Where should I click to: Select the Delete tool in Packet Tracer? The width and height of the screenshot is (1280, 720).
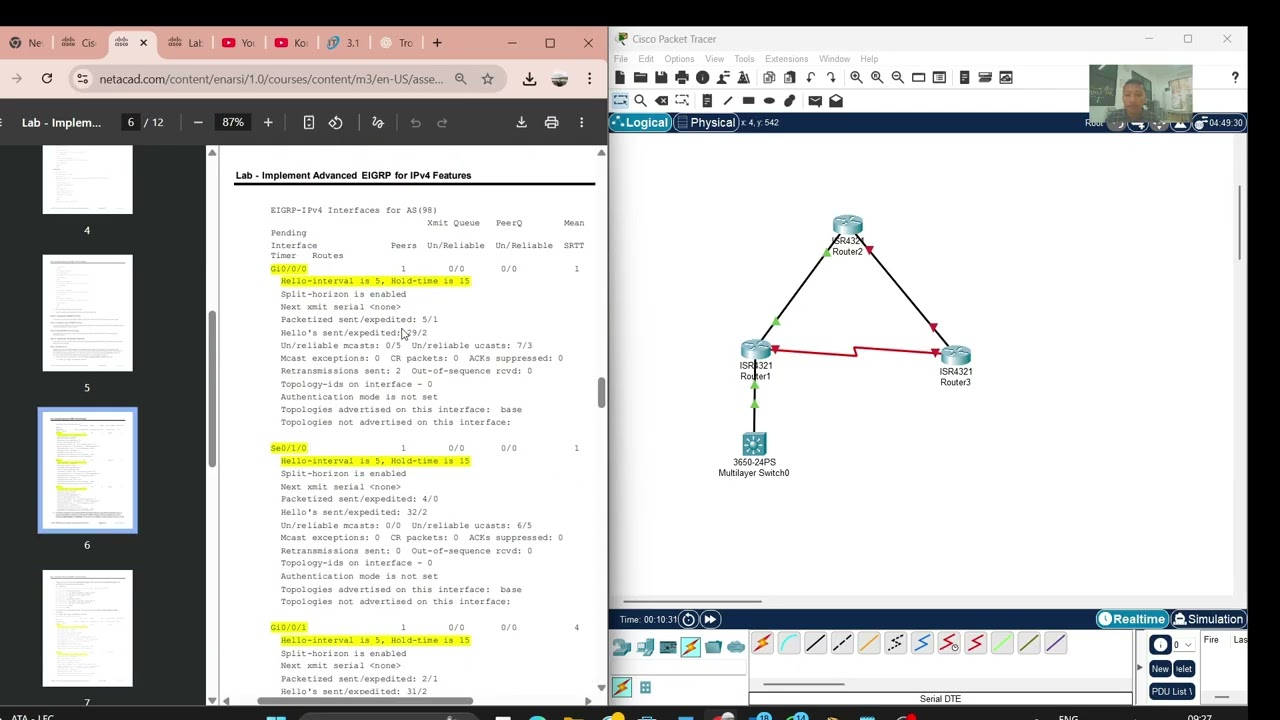click(x=661, y=100)
